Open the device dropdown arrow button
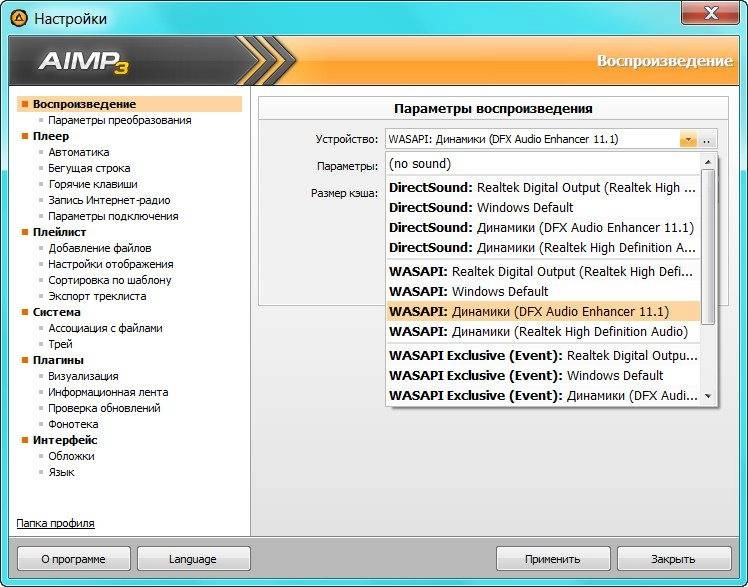The height and width of the screenshot is (587, 748). [688, 140]
